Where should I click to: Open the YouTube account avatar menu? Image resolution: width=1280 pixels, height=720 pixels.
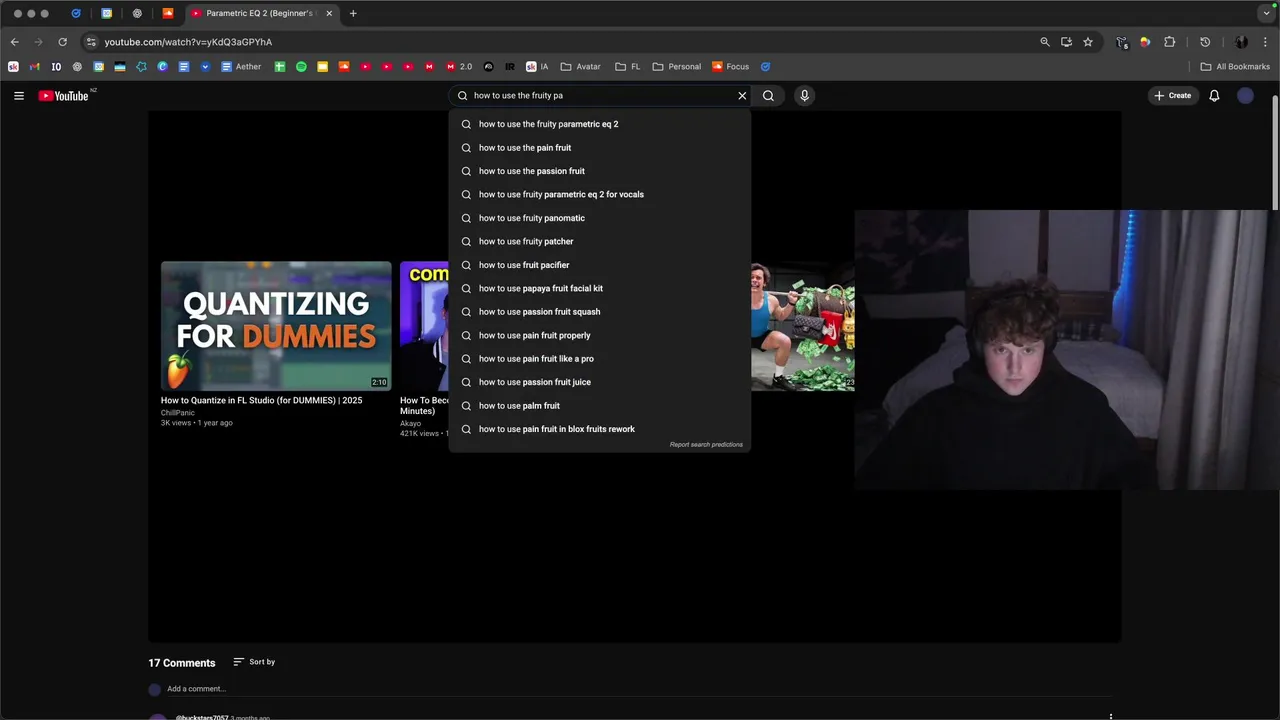pos(1245,96)
